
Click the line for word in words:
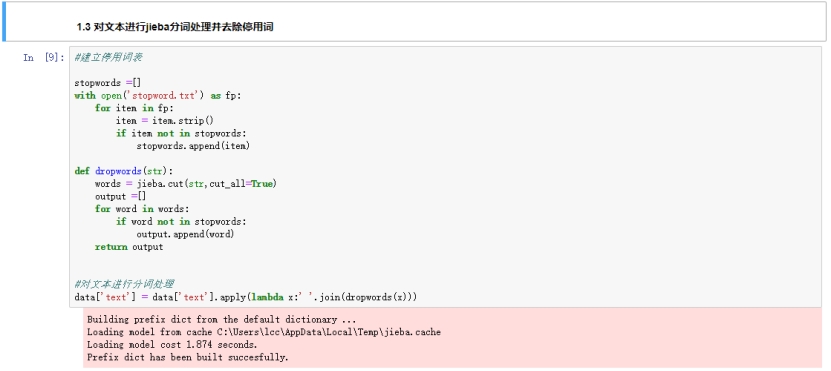coord(142,209)
